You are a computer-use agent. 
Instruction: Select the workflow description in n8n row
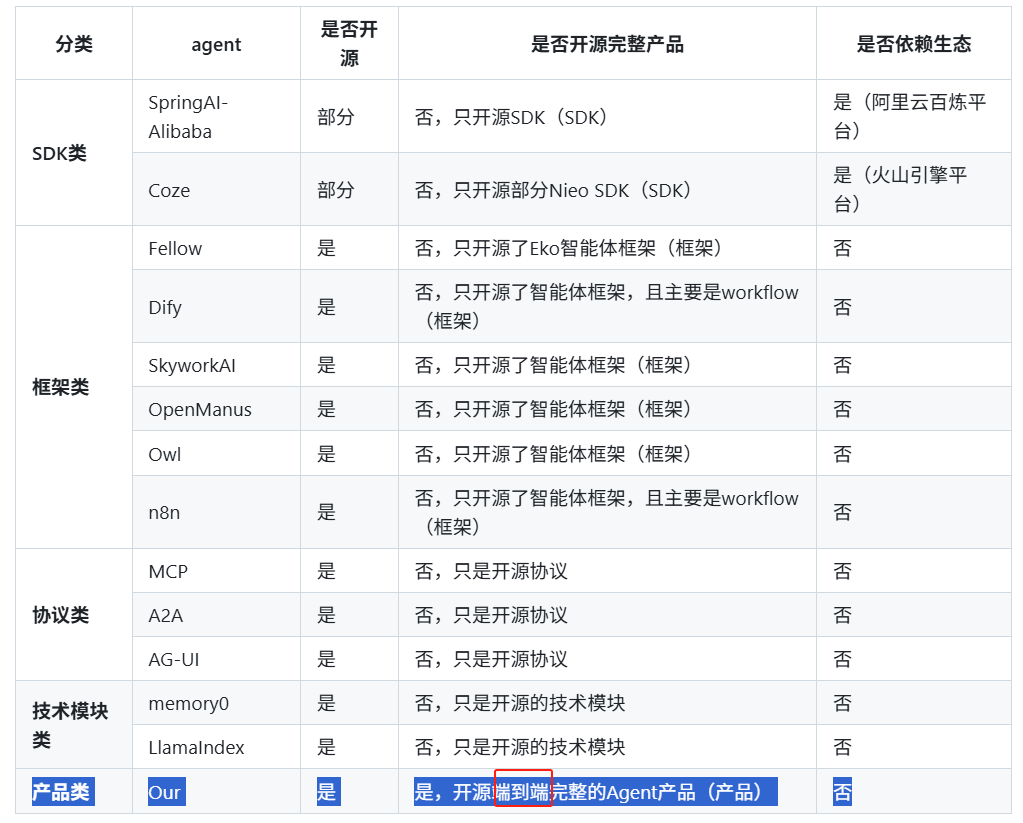[607, 512]
